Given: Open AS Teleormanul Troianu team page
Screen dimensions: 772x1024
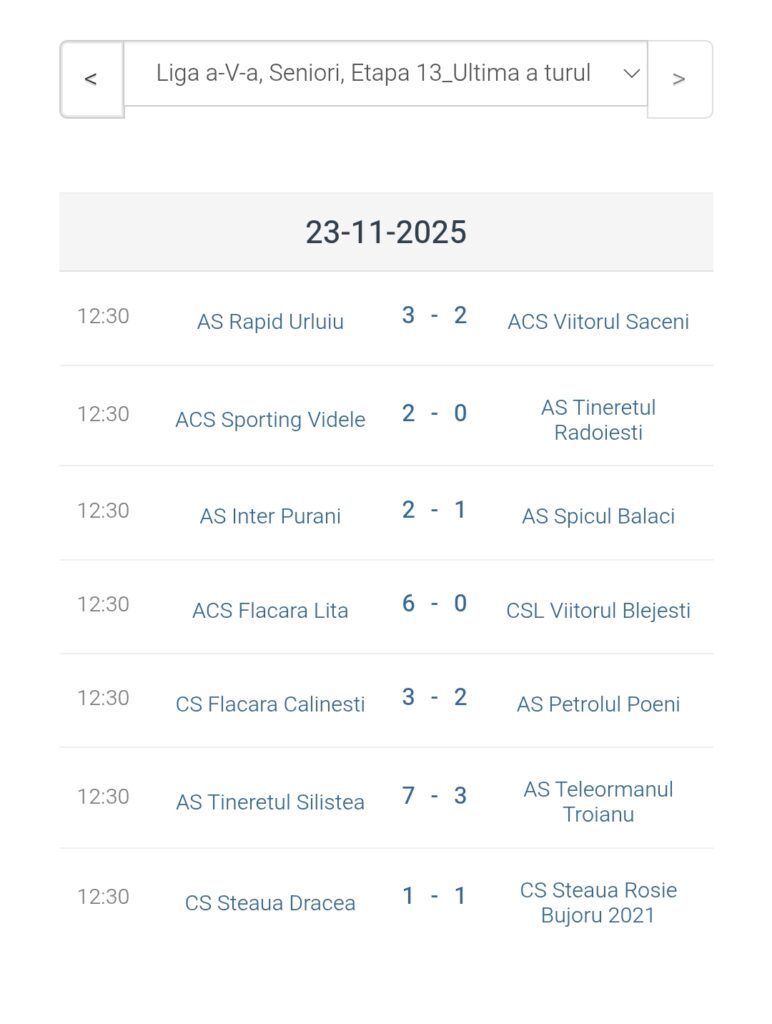Looking at the screenshot, I should (x=598, y=802).
